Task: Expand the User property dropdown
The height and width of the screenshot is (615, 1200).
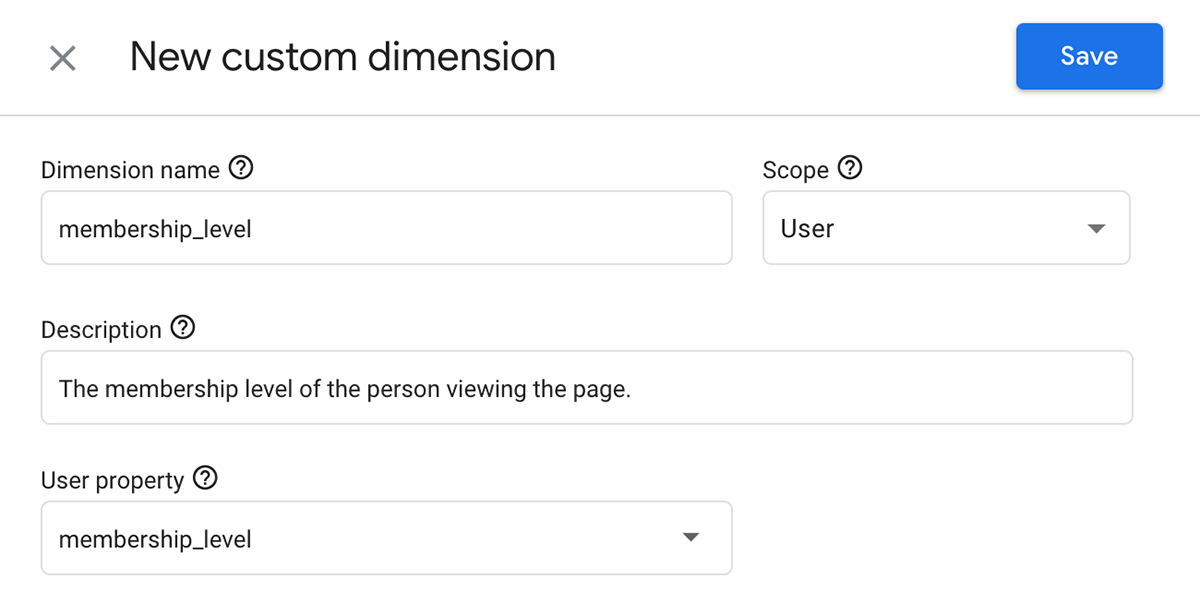Action: click(x=690, y=538)
